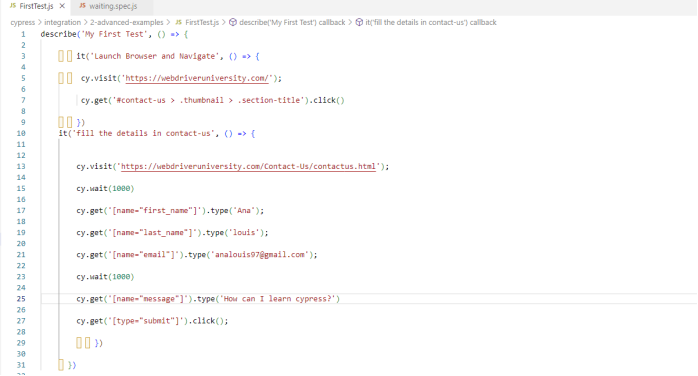
Task: Click the closing brace on line 9
Action: [79, 122]
